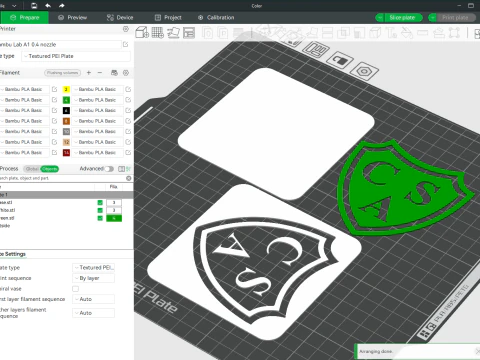480x360 pixels.
Task: Open Other layers filament sequence Auto dropdown
Action: pos(94,313)
